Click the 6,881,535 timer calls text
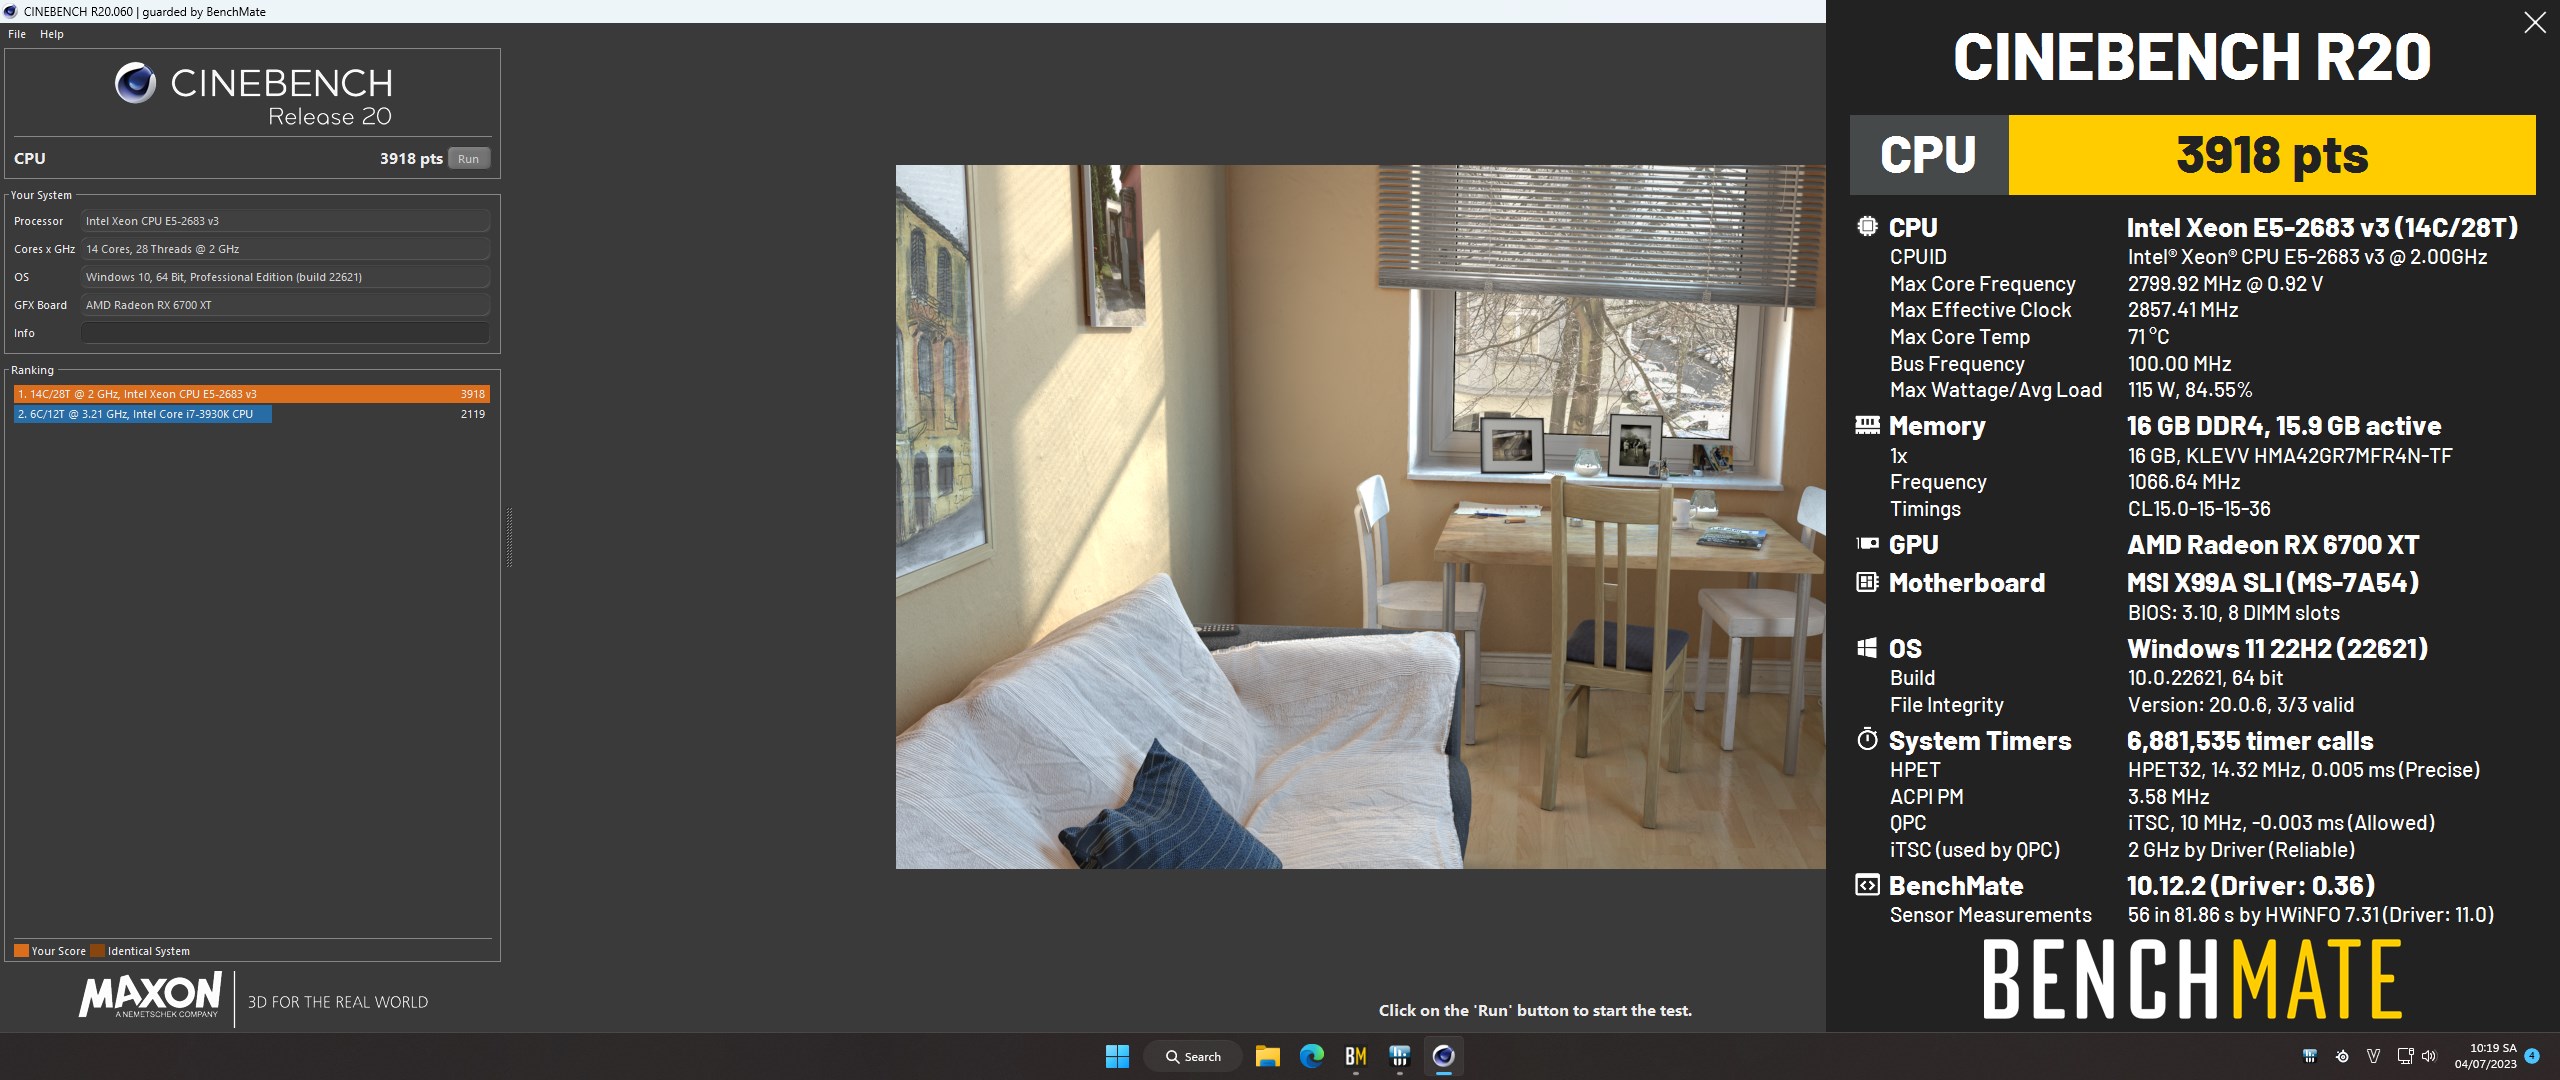This screenshot has height=1080, width=2560. pyautogui.click(x=2250, y=741)
